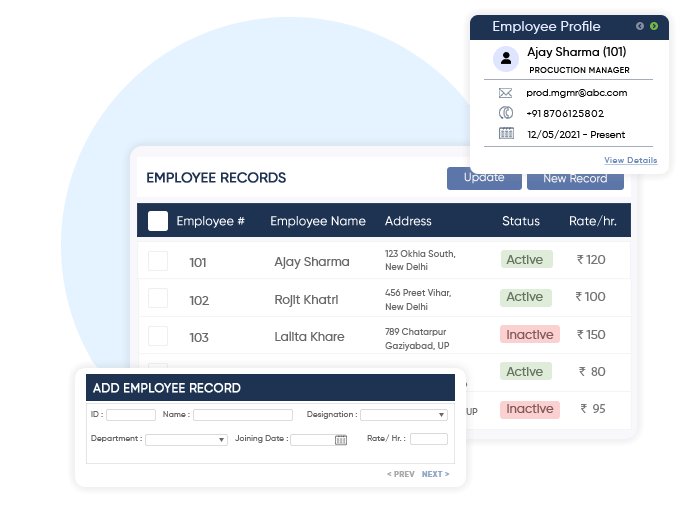Screen dimensions: 688x509
Task: Click the PREV pagination link
Action: [x=401, y=474]
